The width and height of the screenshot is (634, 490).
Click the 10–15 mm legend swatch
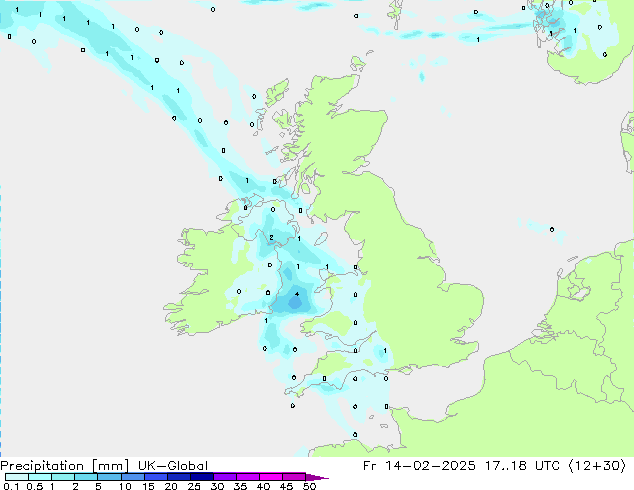tap(132, 477)
